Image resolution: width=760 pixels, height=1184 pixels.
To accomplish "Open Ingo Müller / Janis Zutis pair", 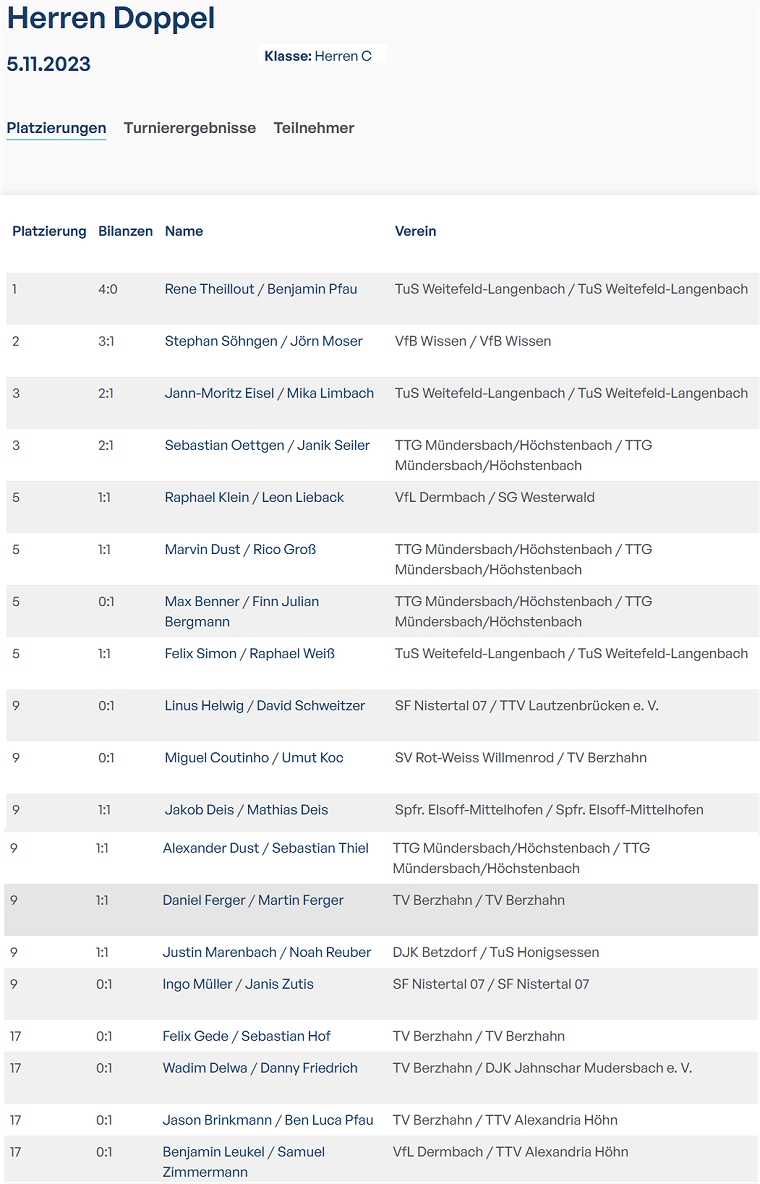I will point(238,984).
